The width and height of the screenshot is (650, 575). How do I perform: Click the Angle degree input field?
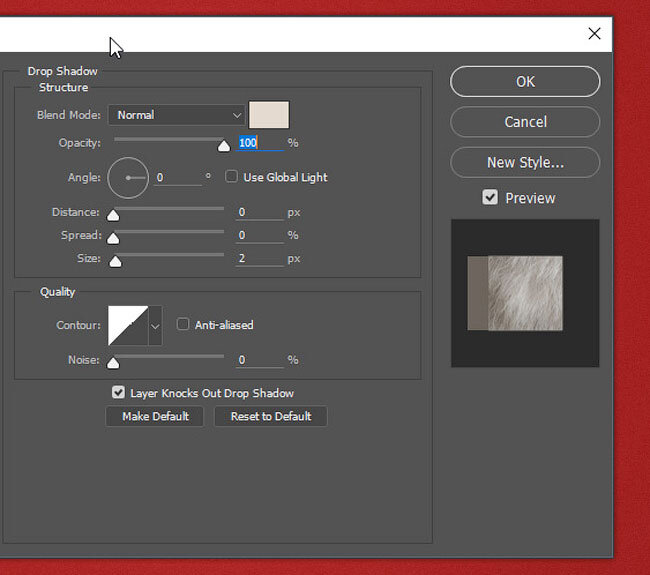point(178,178)
